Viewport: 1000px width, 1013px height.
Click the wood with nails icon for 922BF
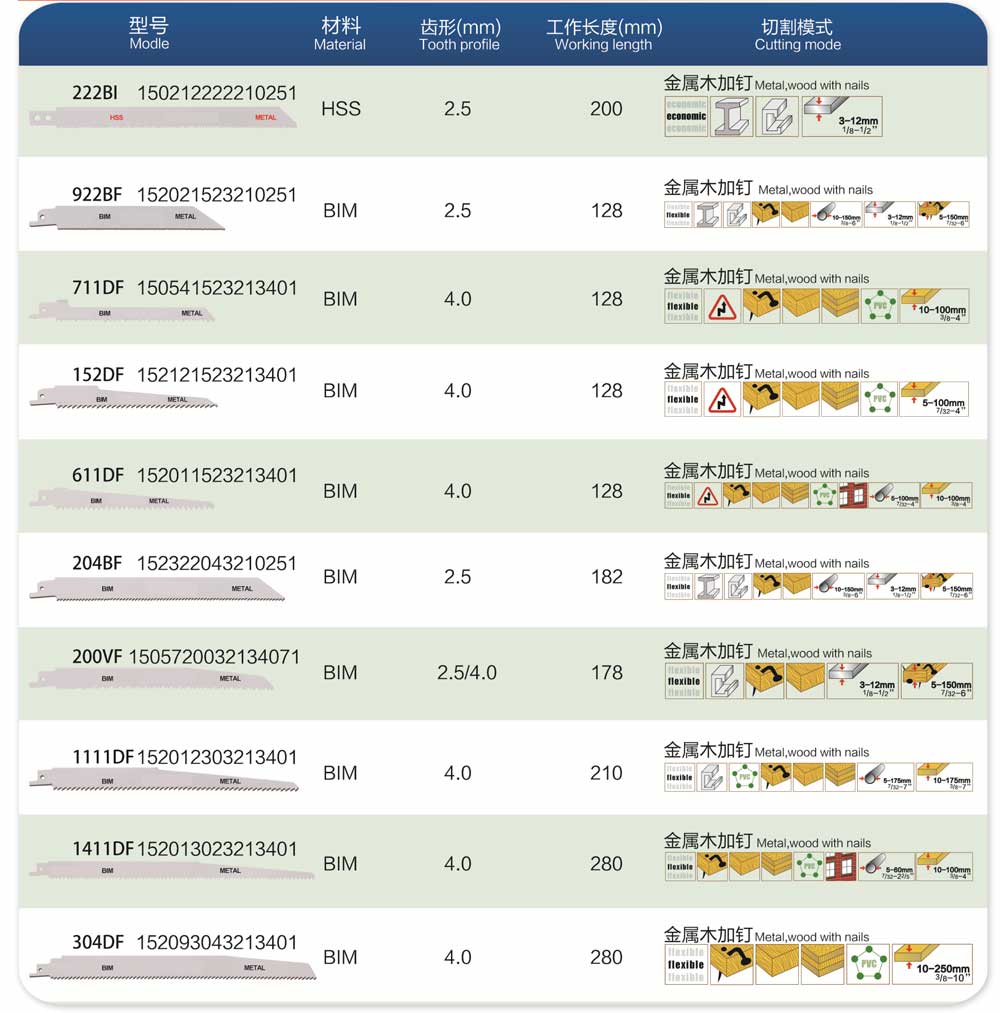766,213
